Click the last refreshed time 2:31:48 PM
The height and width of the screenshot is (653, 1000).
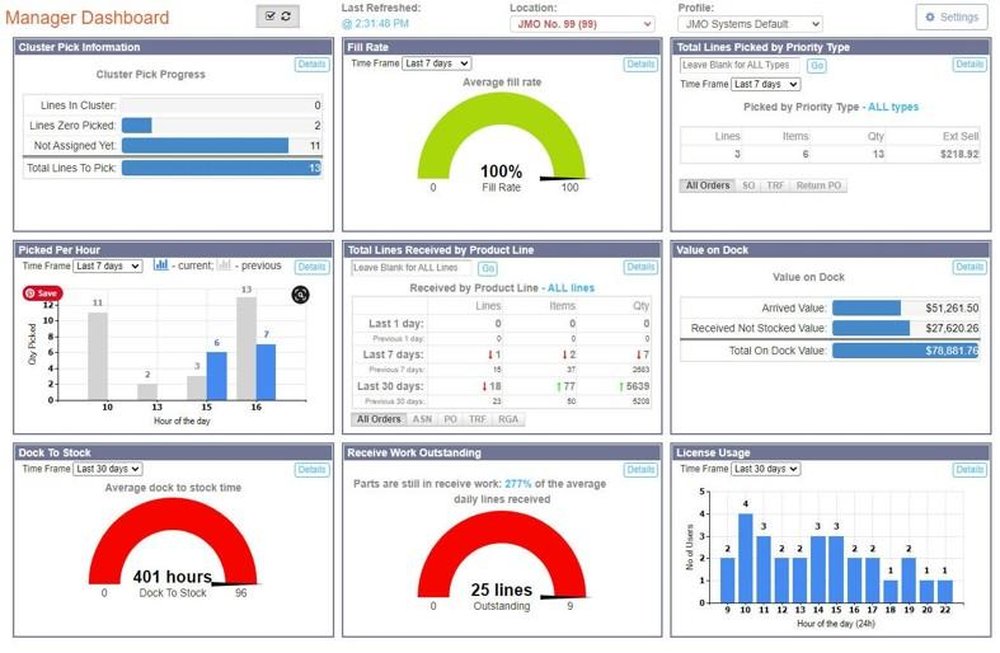pos(375,24)
